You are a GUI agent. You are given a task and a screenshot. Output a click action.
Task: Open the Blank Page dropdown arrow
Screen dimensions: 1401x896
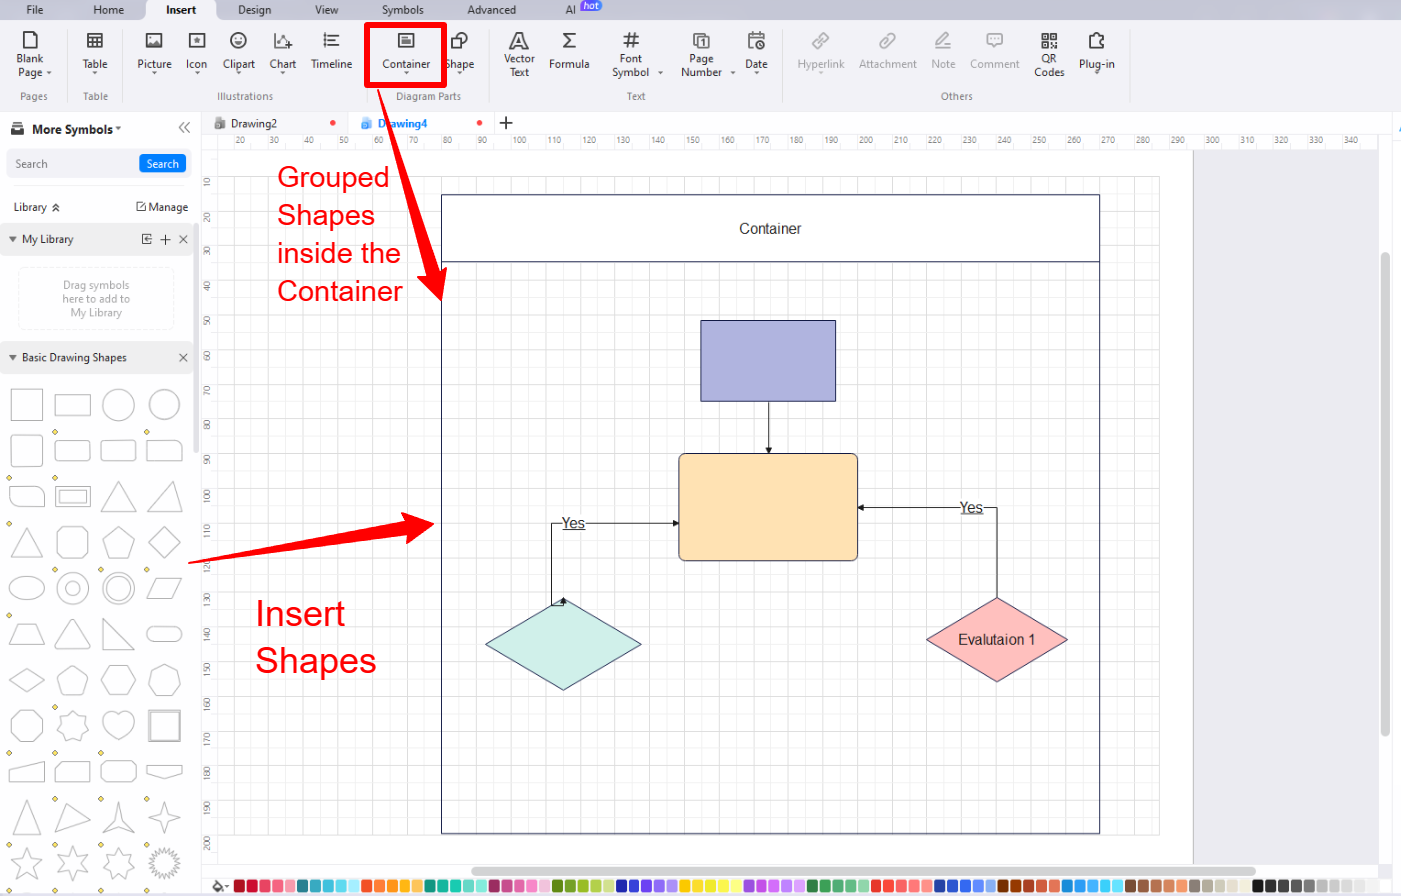49,73
